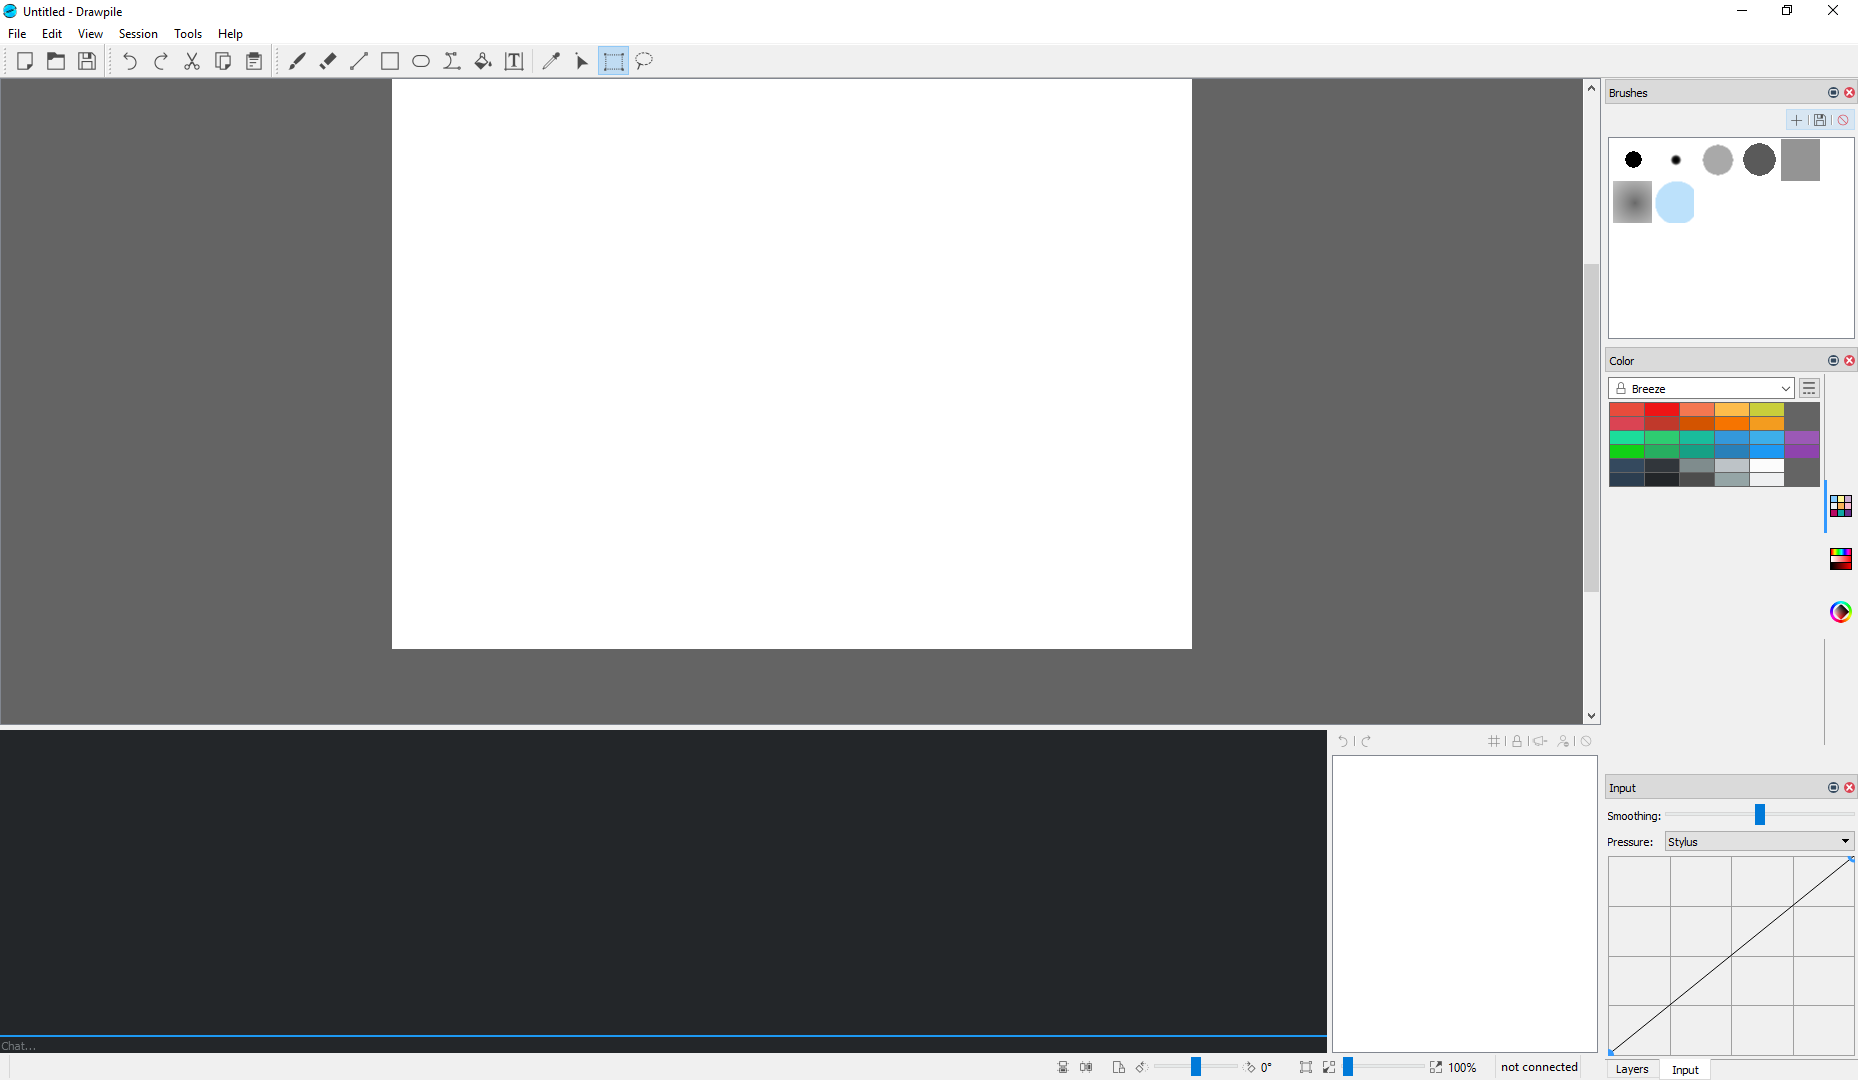
Task: Close the Brushes dock panel
Action: click(1849, 92)
